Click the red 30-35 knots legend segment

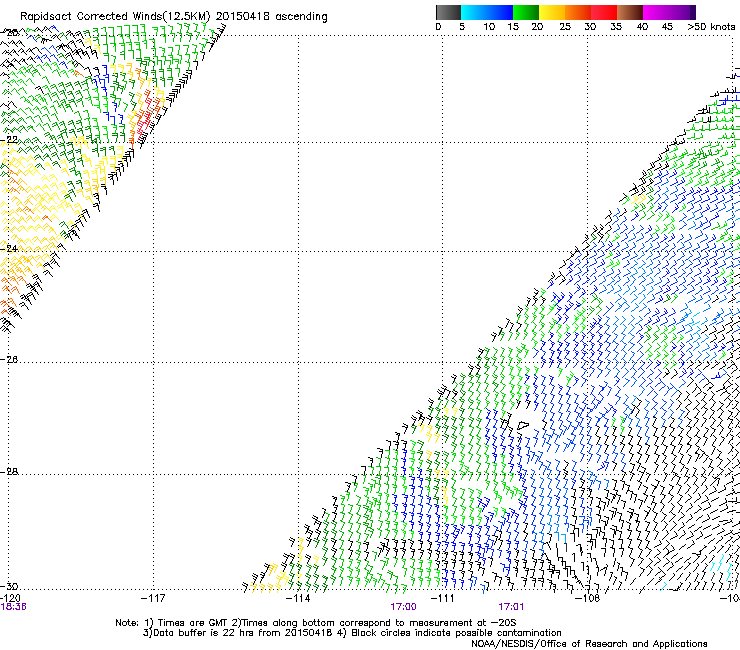point(604,12)
